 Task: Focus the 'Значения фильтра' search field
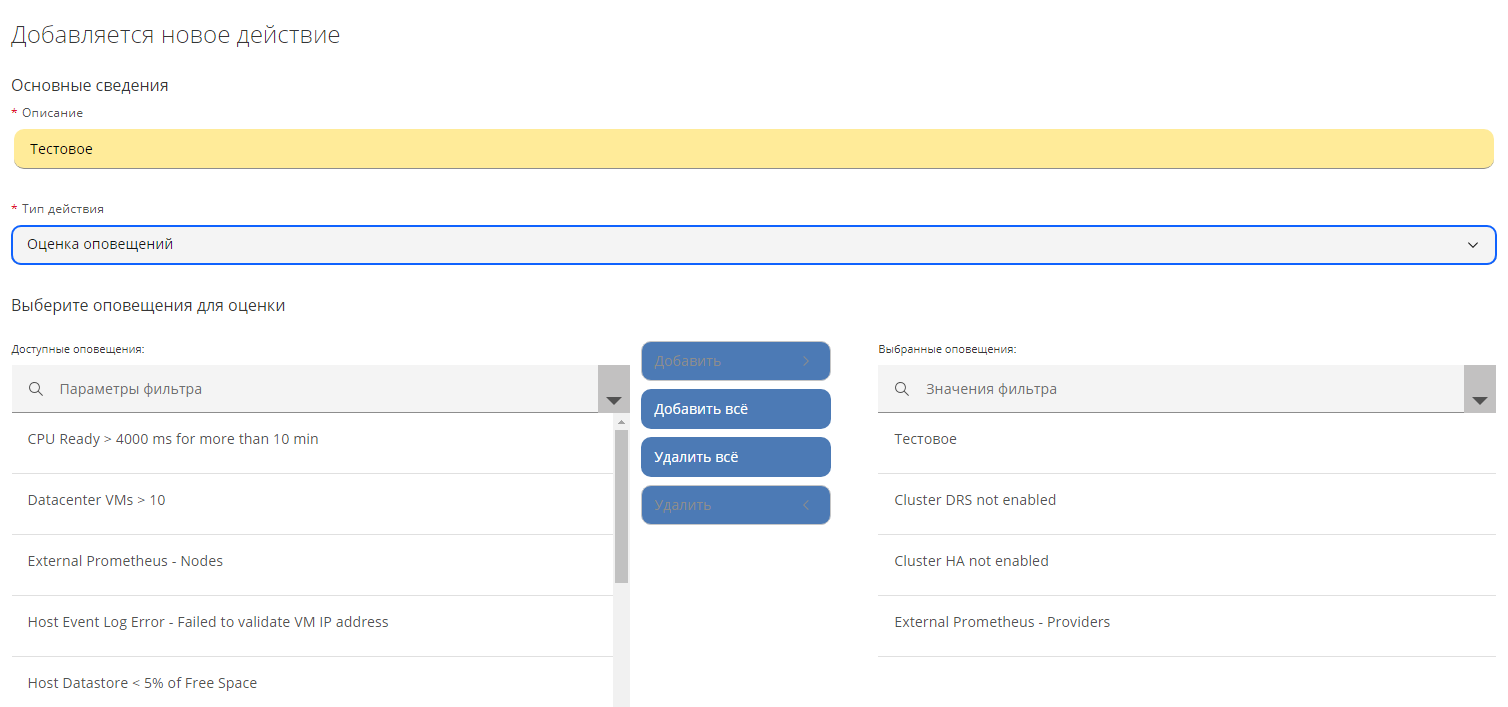pos(1180,389)
